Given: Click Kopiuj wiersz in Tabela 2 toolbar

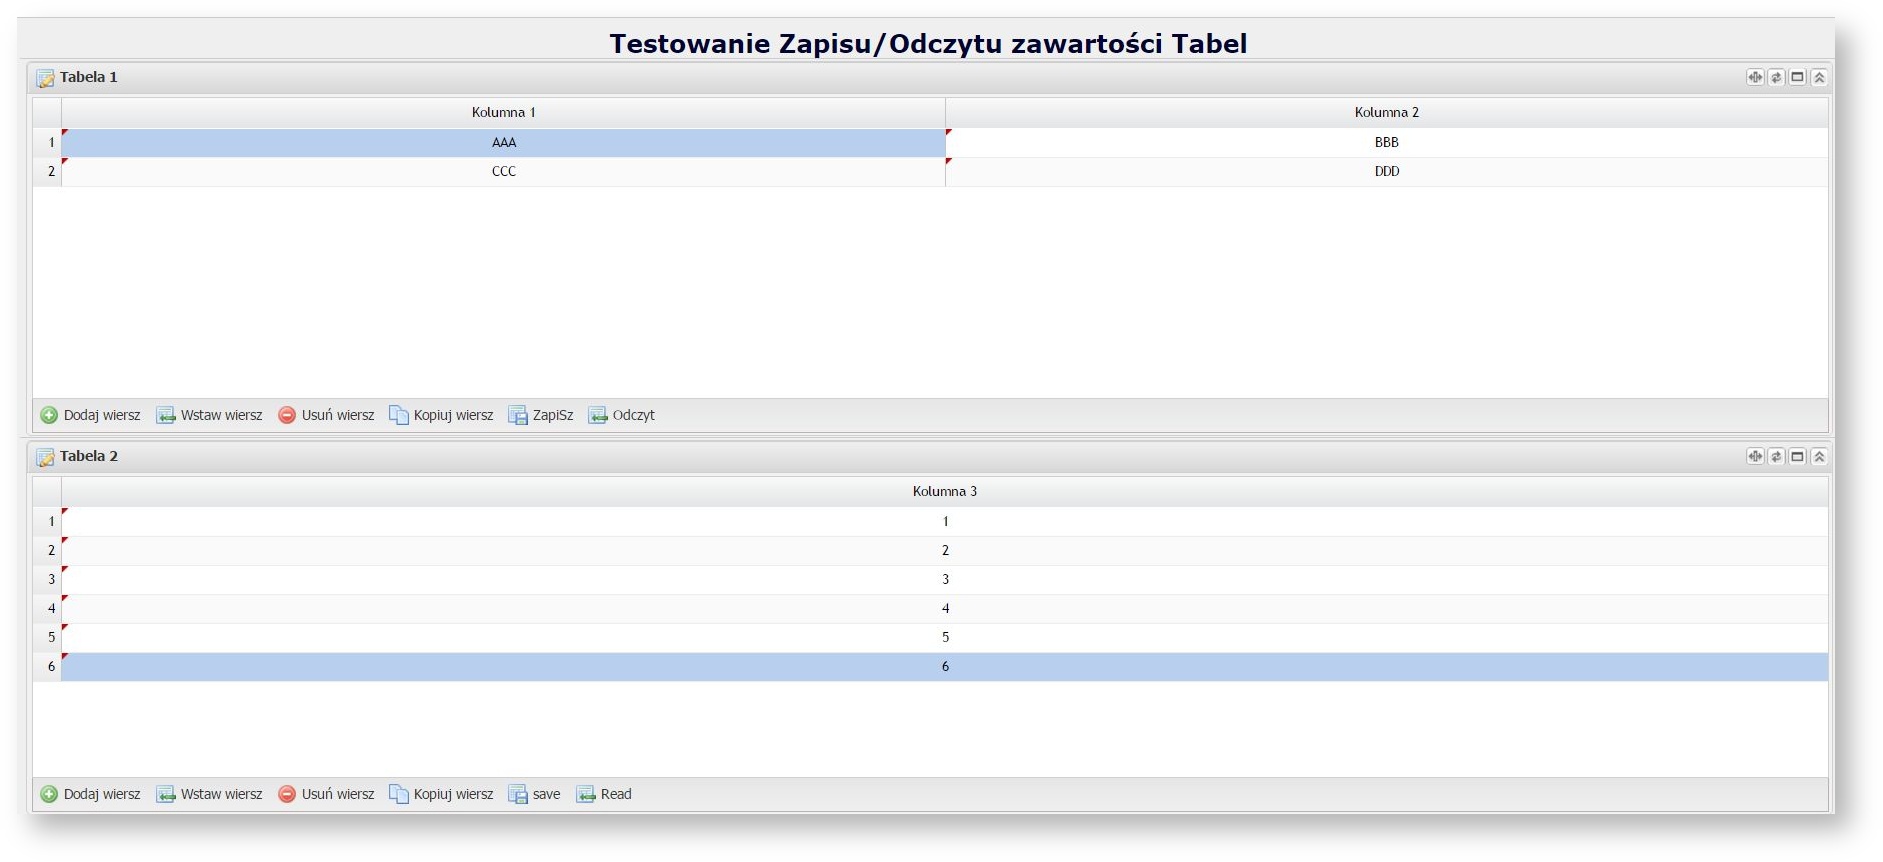Looking at the screenshot, I should 442,794.
